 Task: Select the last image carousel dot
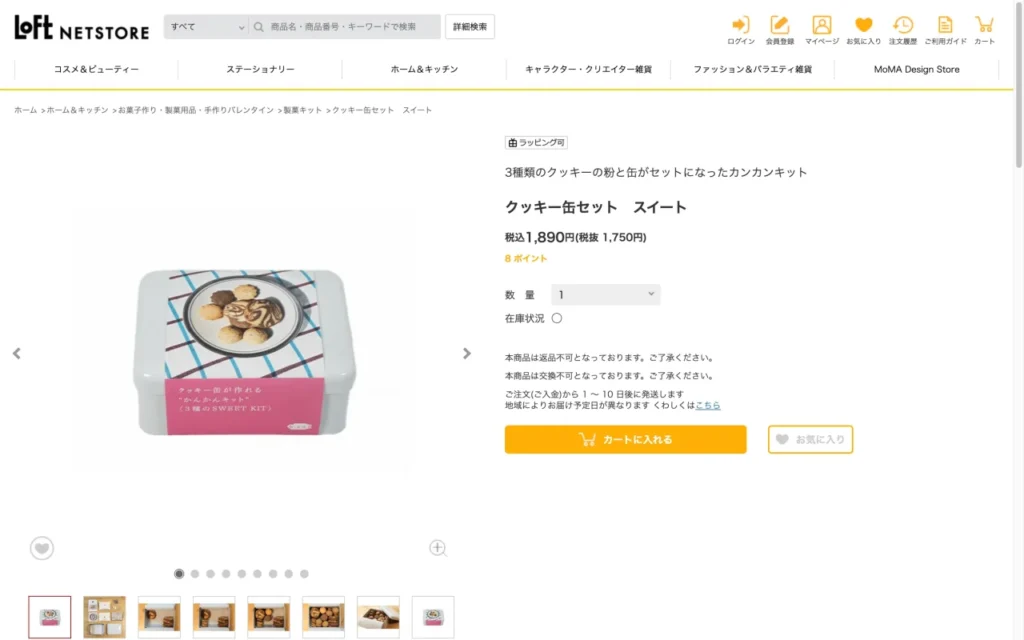pos(304,574)
